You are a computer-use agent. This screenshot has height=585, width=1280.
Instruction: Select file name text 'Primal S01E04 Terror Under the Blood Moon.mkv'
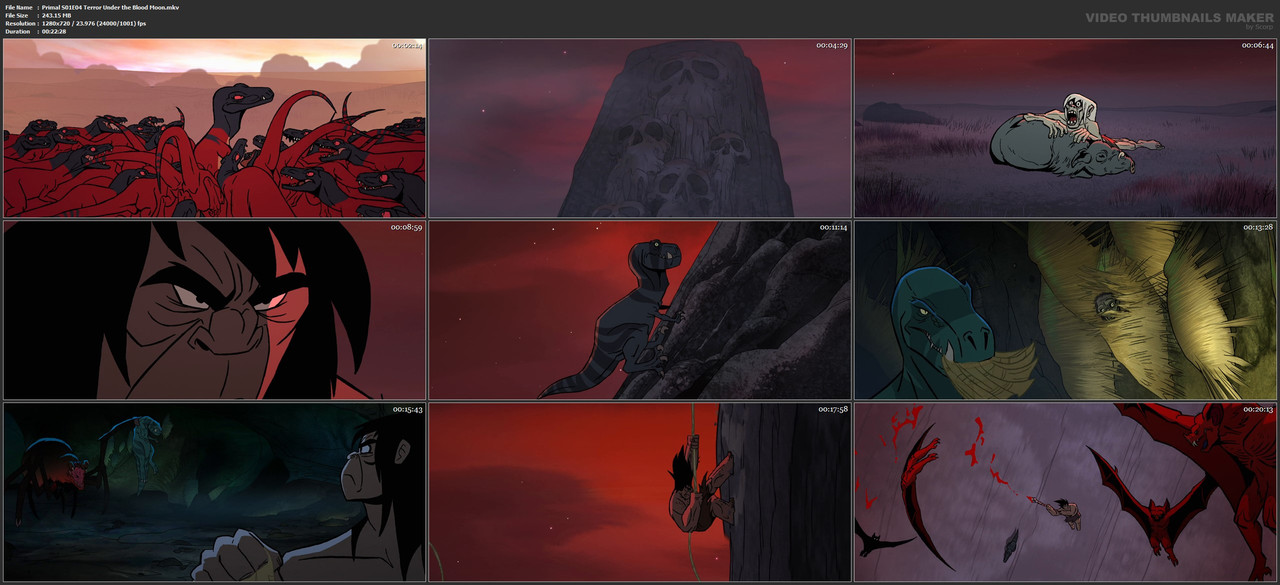tap(110, 7)
